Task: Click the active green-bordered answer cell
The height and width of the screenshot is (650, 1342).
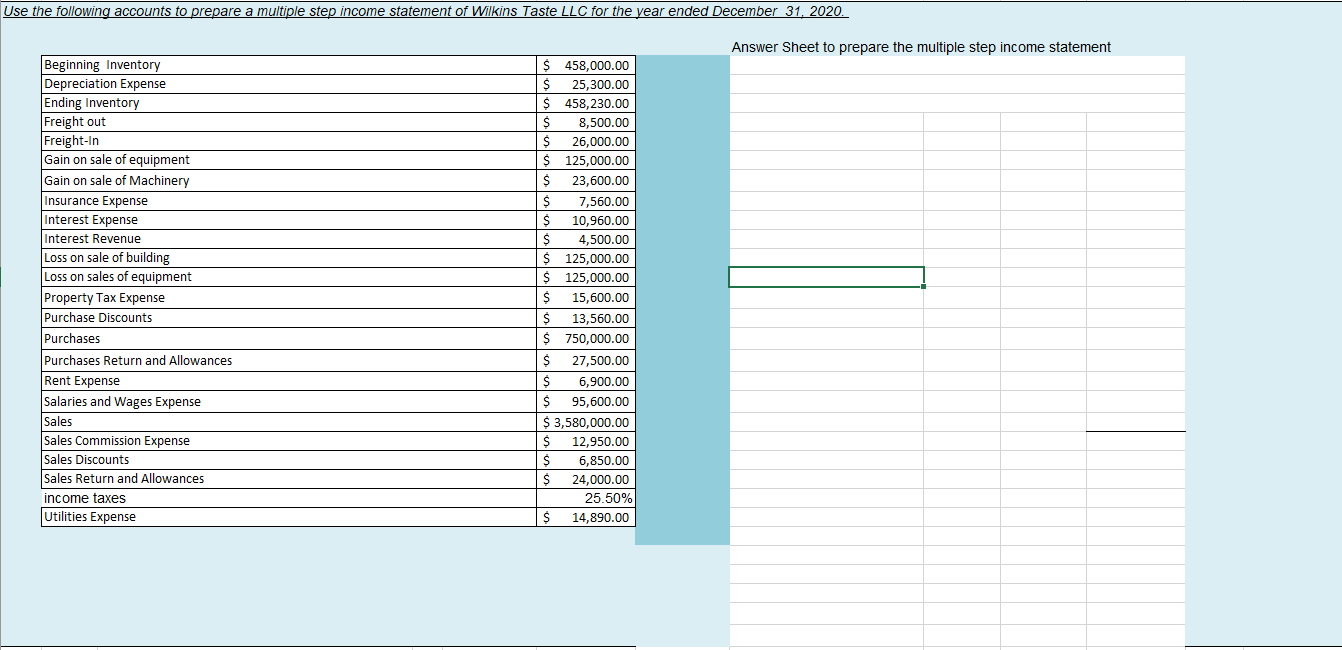Action: [826, 277]
